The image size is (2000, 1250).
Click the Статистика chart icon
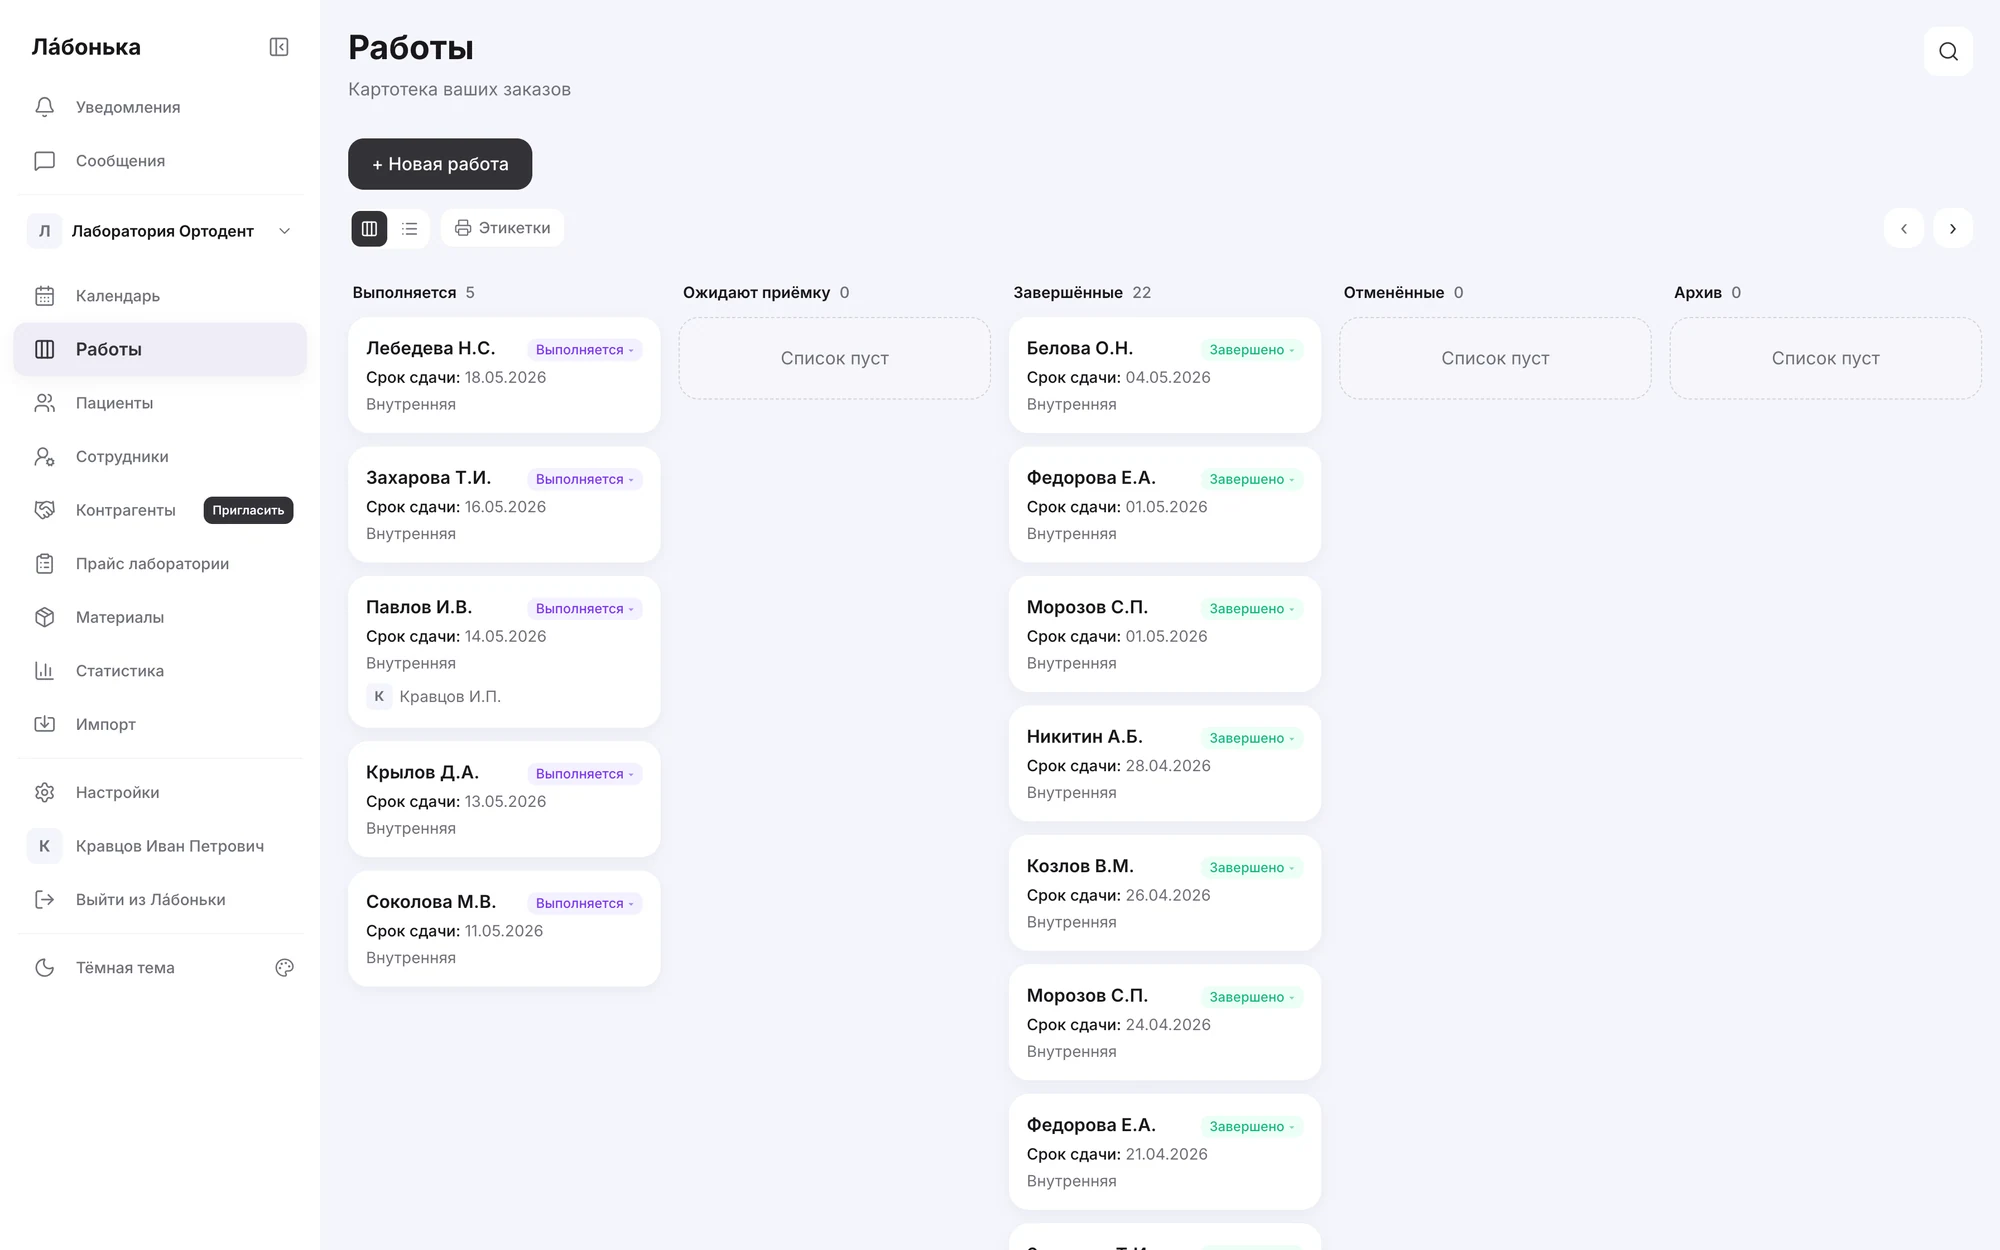tap(44, 671)
